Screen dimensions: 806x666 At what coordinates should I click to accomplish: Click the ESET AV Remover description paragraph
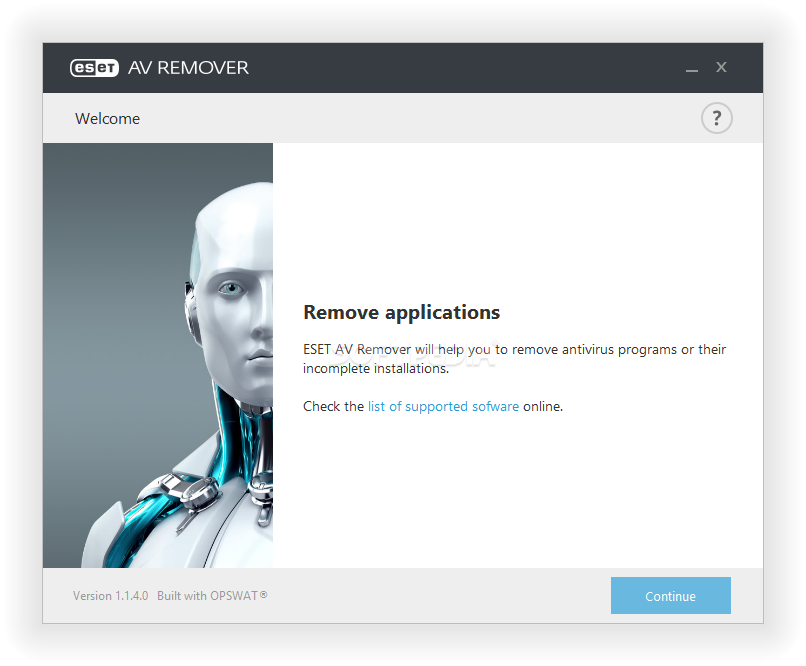(x=514, y=359)
